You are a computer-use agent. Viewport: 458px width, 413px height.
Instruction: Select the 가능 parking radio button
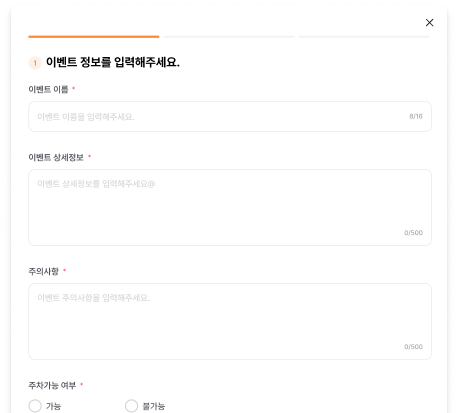coord(35,406)
